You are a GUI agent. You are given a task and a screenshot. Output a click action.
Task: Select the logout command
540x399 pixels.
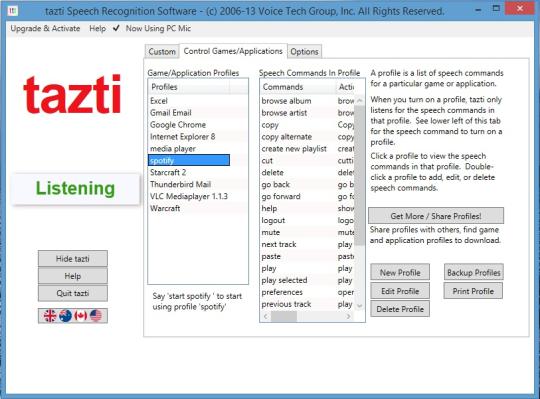point(307,220)
